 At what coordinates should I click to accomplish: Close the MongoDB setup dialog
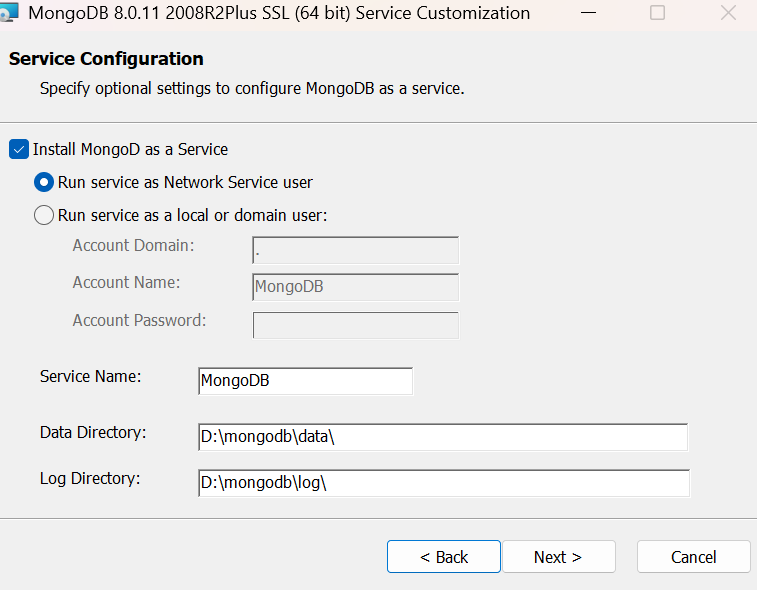[x=729, y=13]
